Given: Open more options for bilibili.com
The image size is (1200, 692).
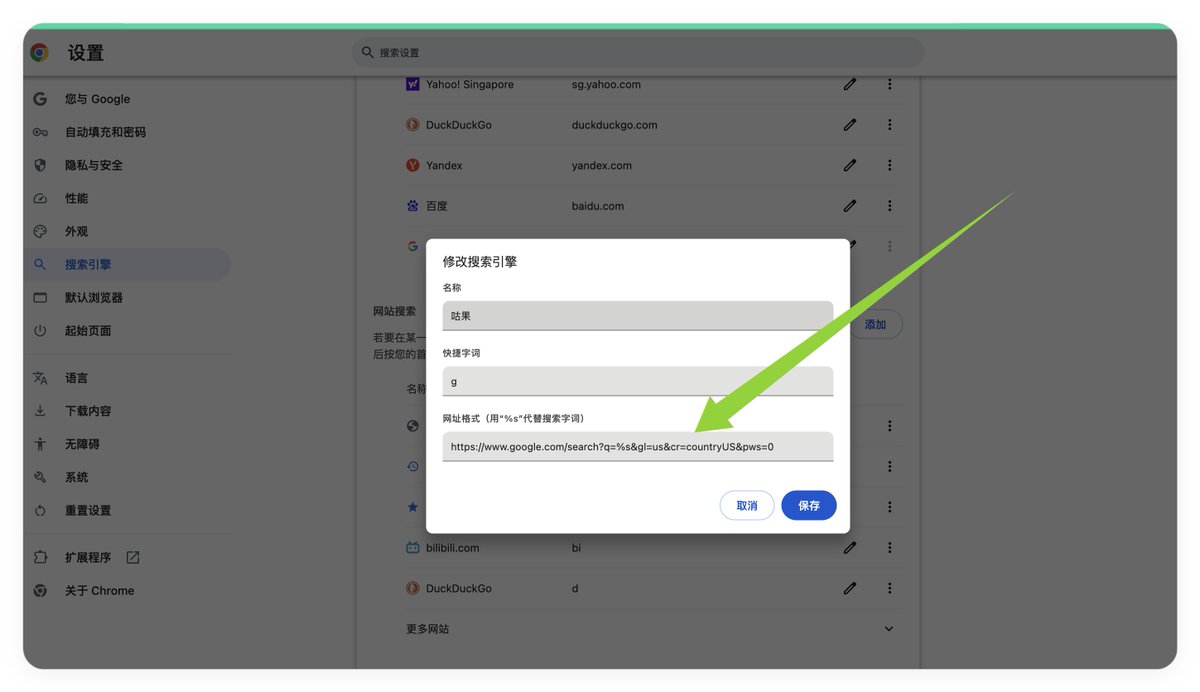Looking at the screenshot, I should 889,548.
